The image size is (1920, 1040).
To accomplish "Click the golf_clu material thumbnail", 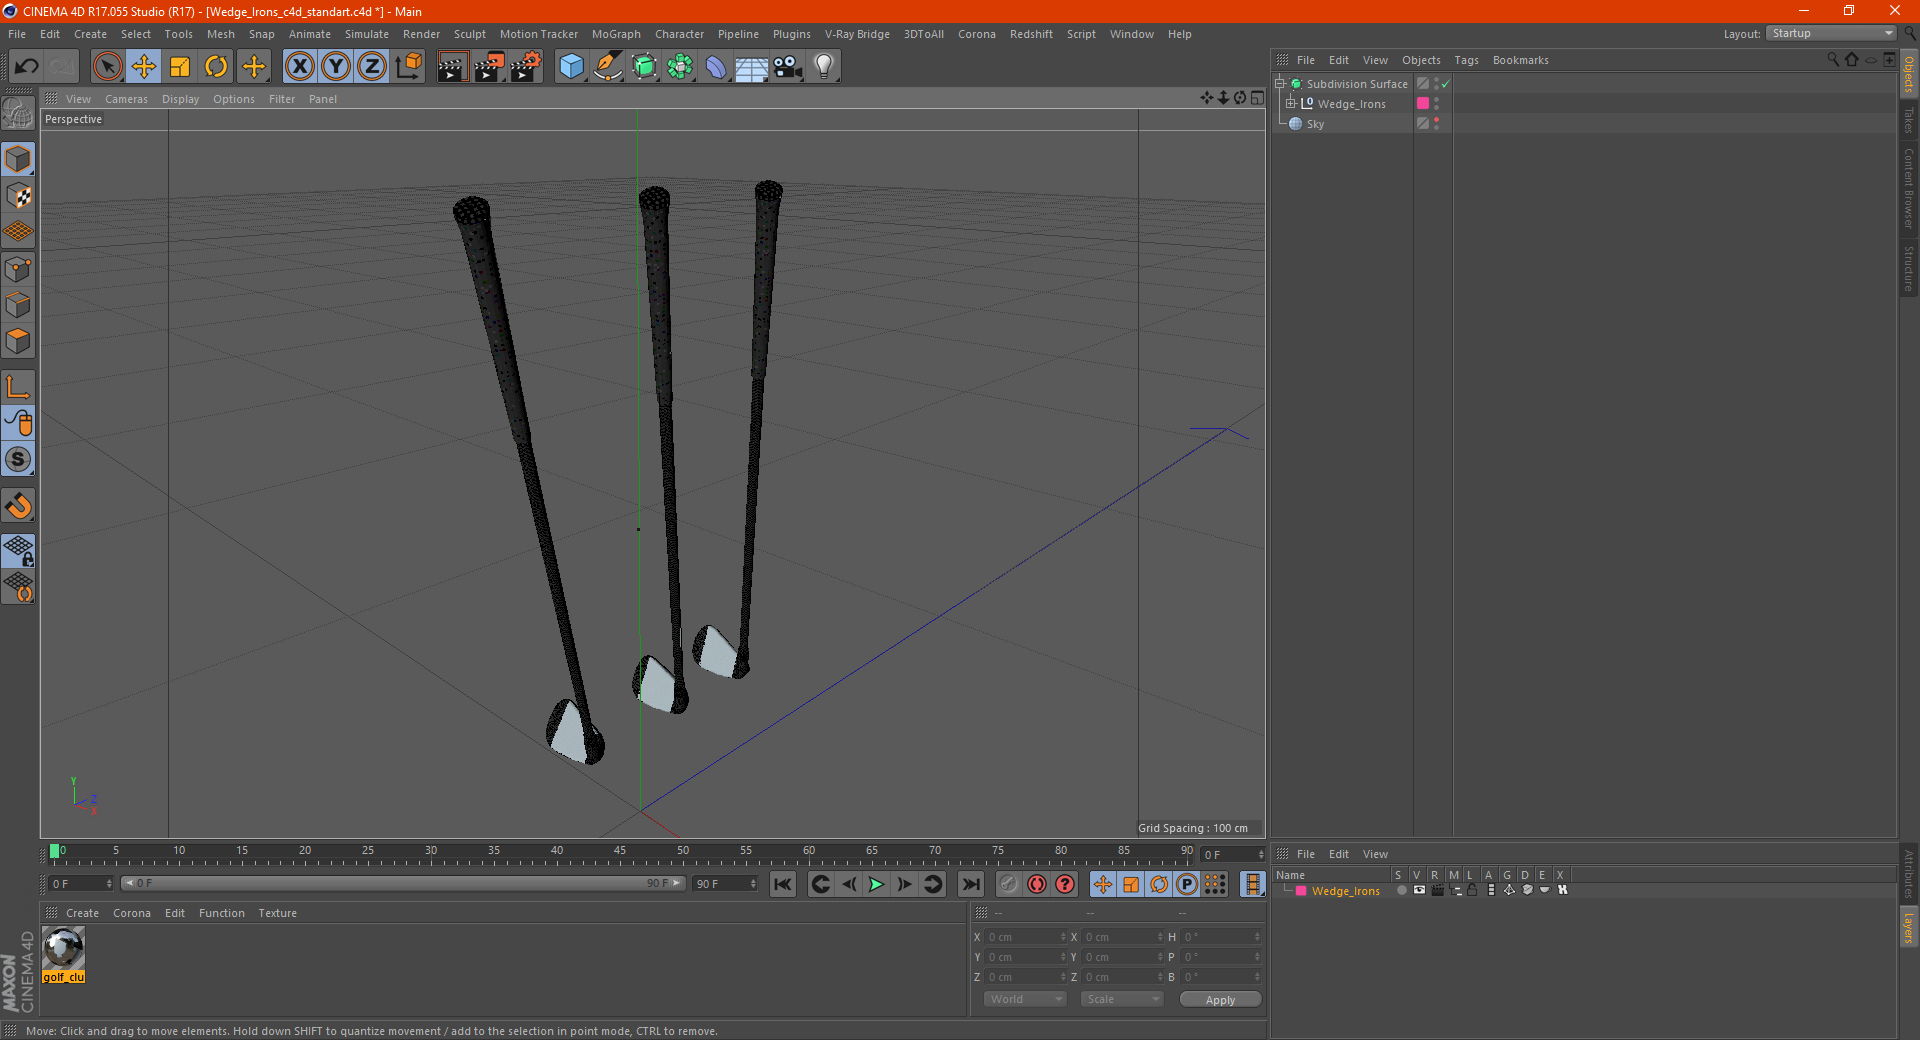I will point(64,947).
